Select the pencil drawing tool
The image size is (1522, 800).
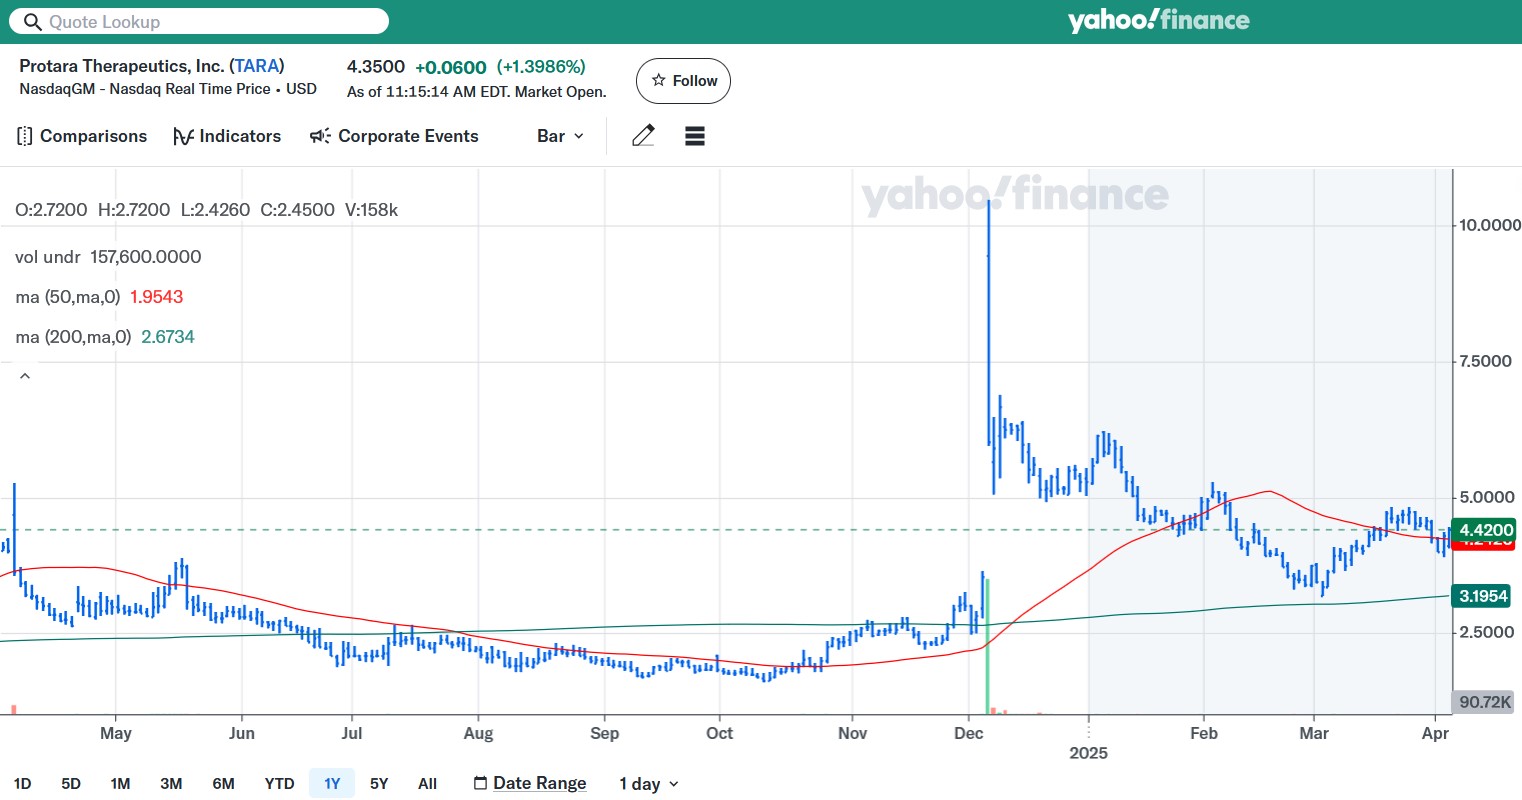pyautogui.click(x=643, y=136)
